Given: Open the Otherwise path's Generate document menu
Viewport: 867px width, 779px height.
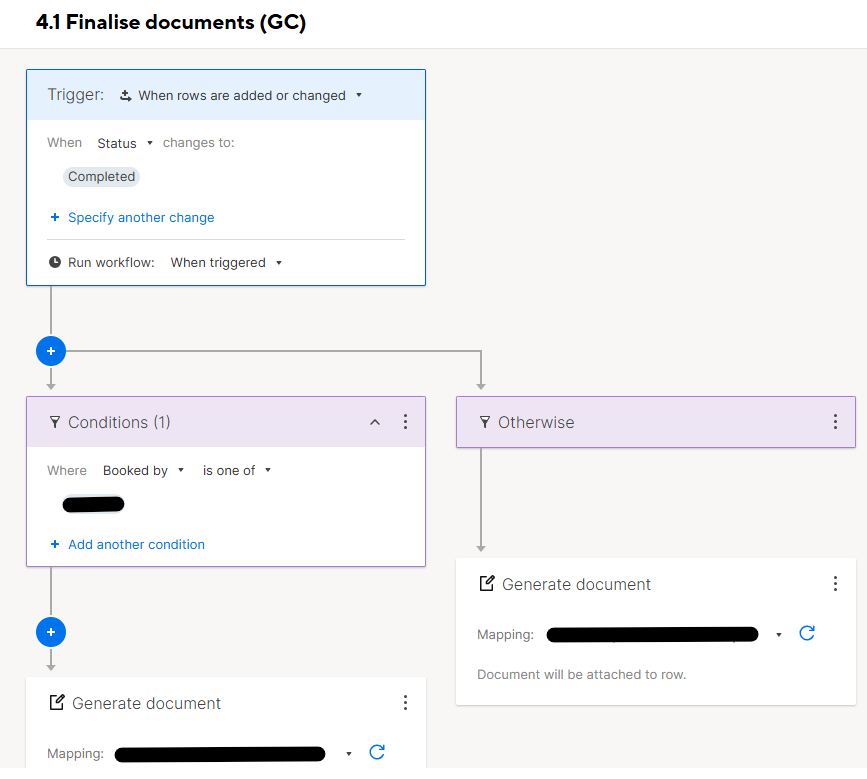Looking at the screenshot, I should (835, 584).
